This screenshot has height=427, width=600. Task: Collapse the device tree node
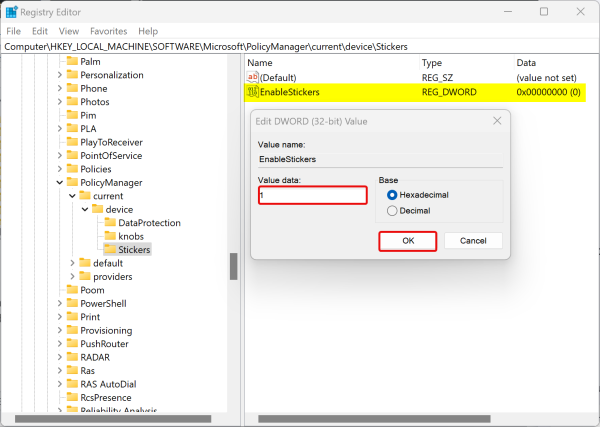pos(87,209)
